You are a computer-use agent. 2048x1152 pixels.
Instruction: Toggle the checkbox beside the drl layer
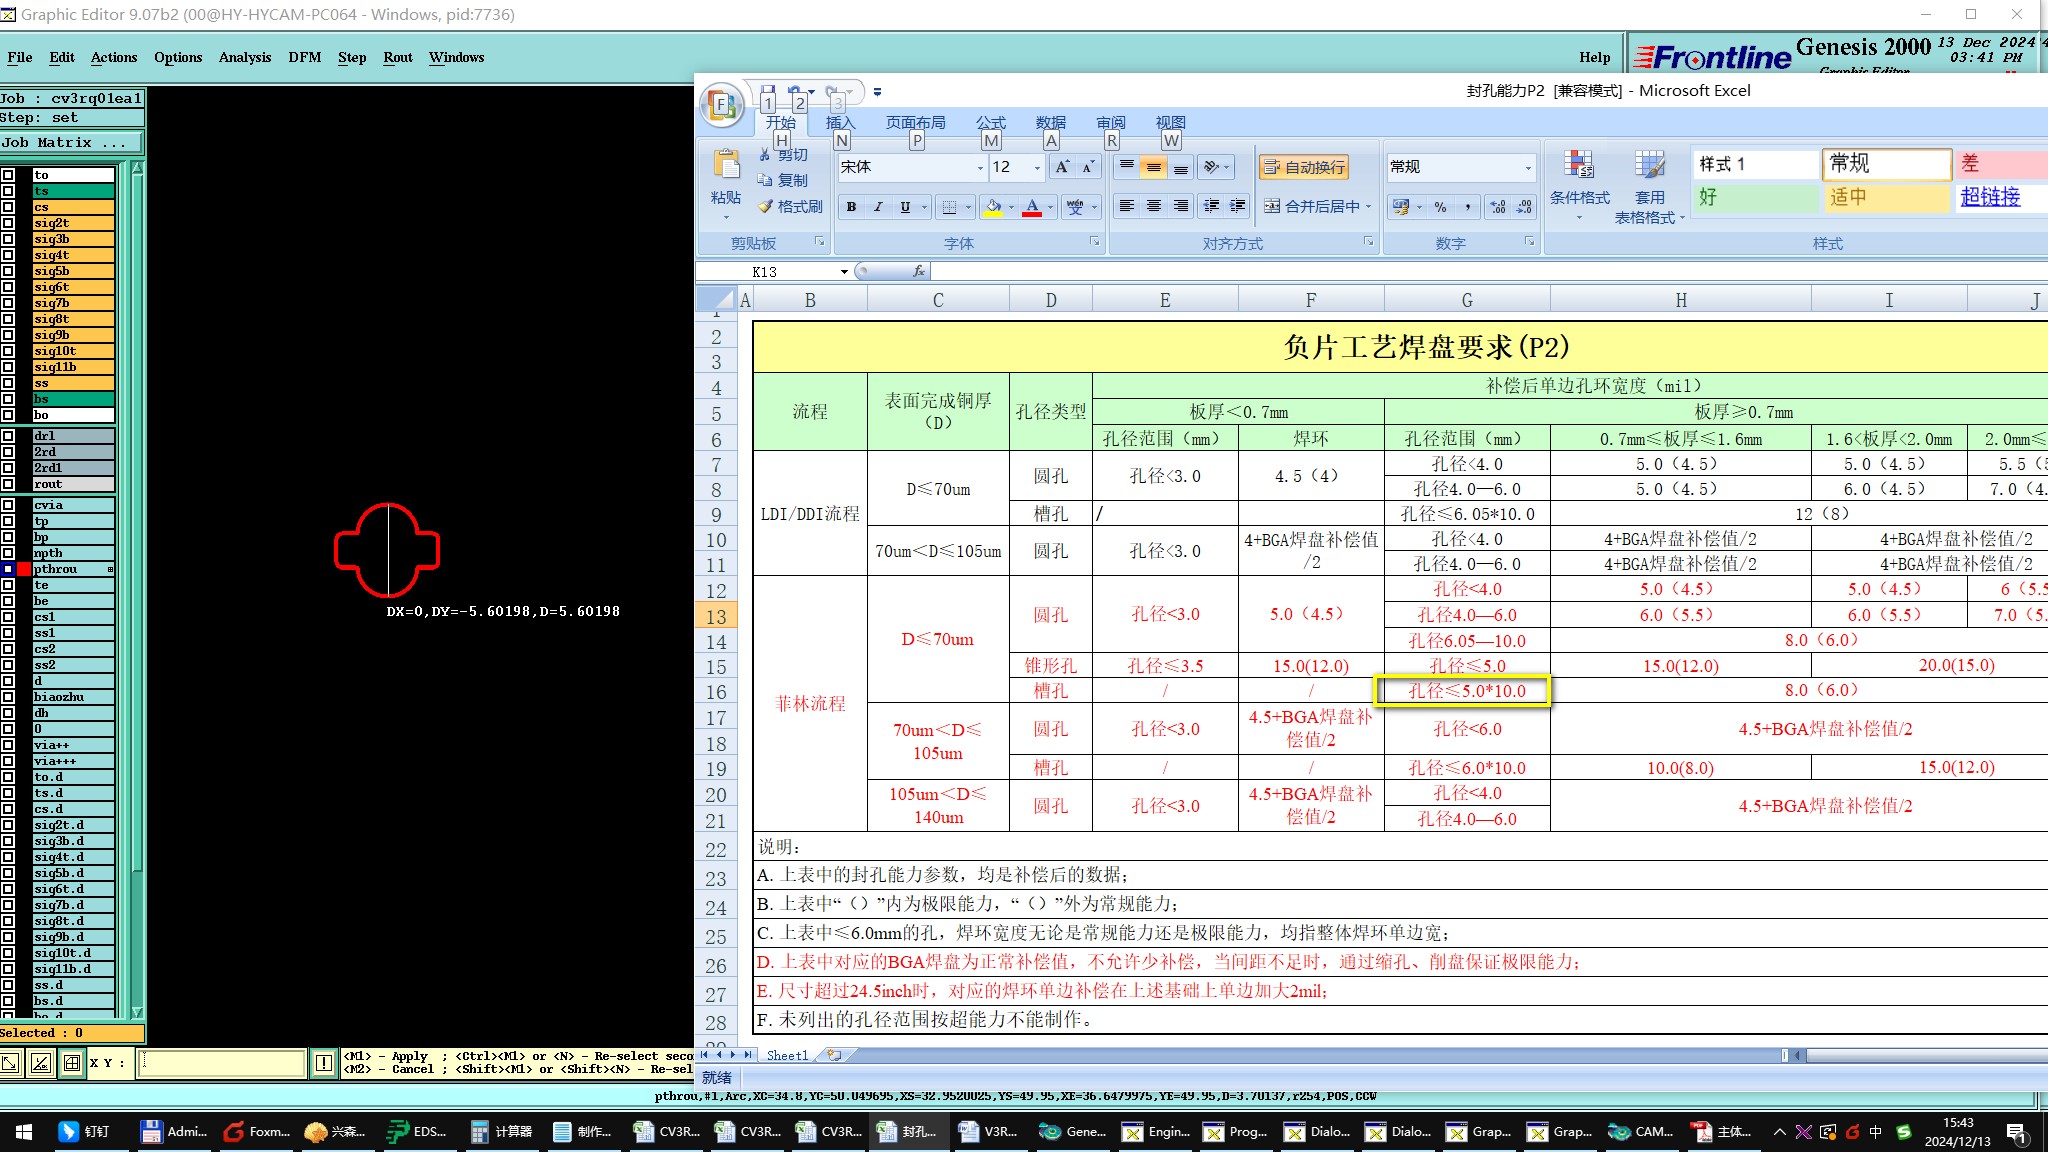click(8, 436)
